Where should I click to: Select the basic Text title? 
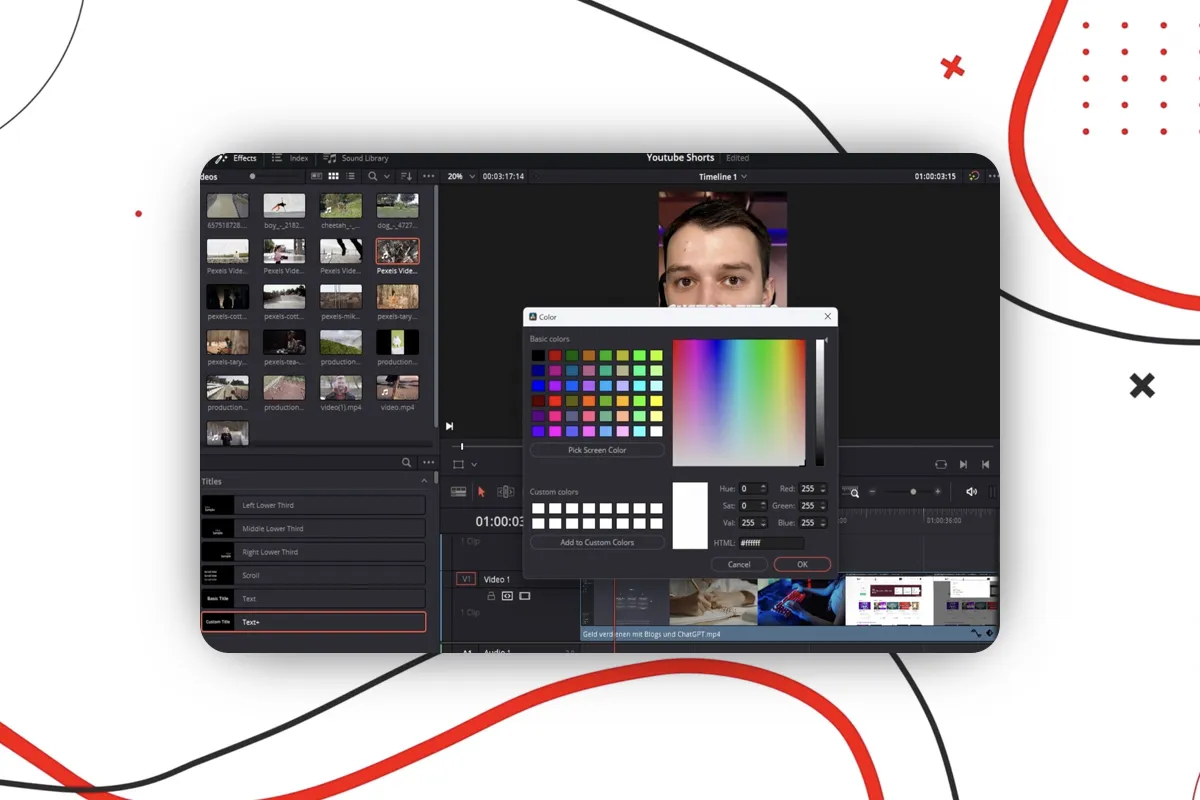[x=314, y=599]
